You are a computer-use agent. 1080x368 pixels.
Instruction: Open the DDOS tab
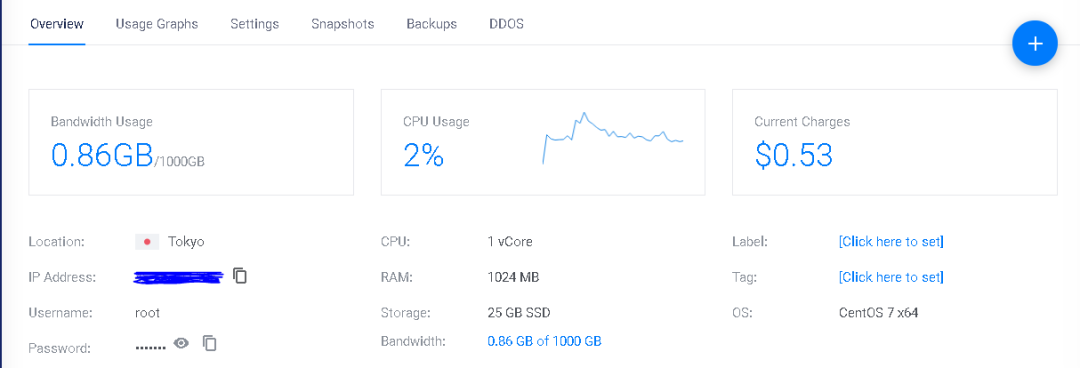[x=506, y=24]
